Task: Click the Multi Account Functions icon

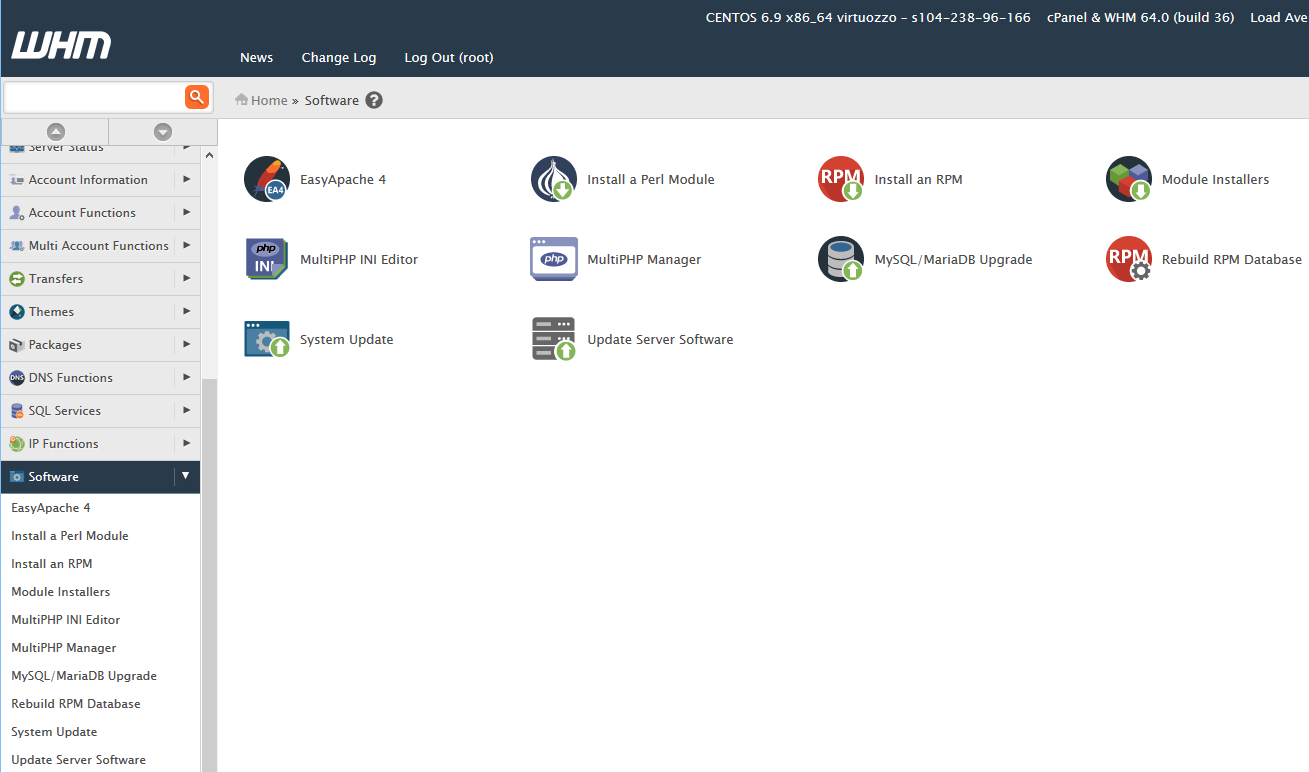Action: pyautogui.click(x=17, y=246)
